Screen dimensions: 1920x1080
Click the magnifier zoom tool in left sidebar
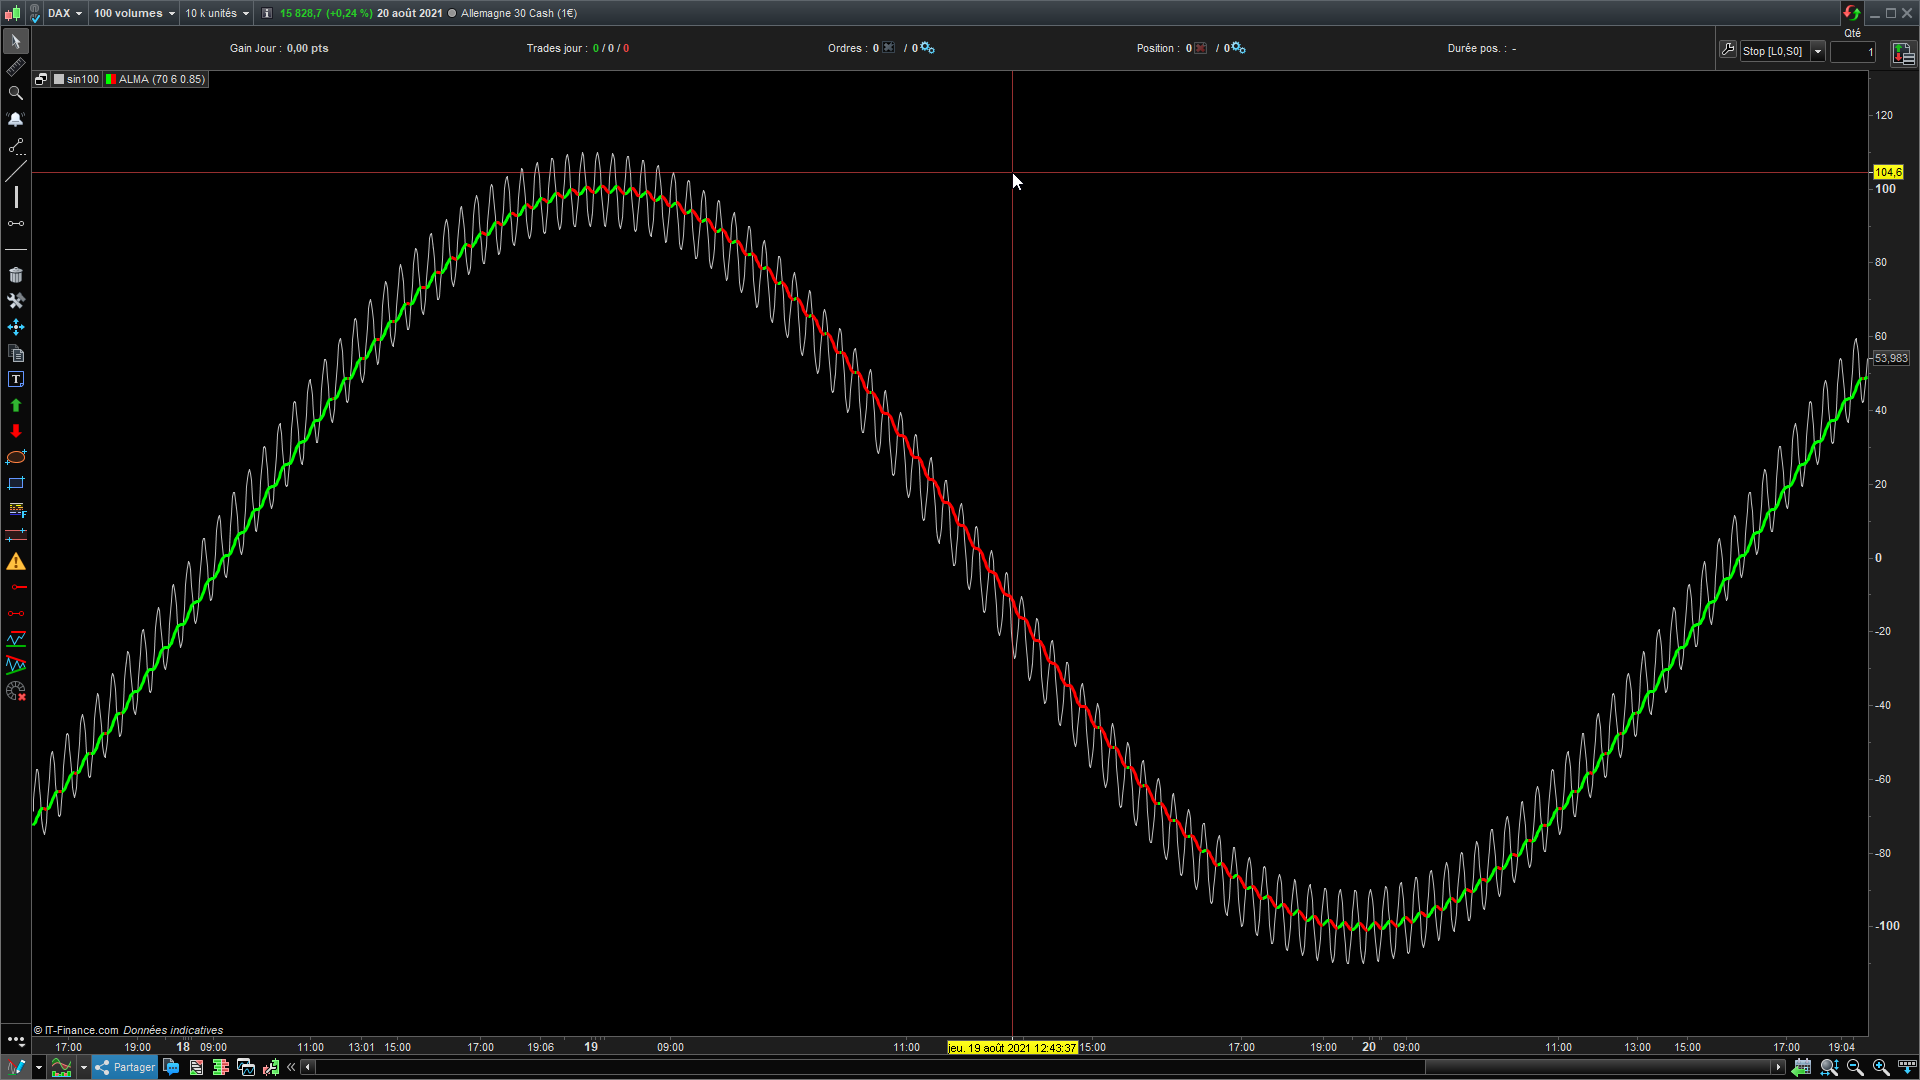click(16, 93)
